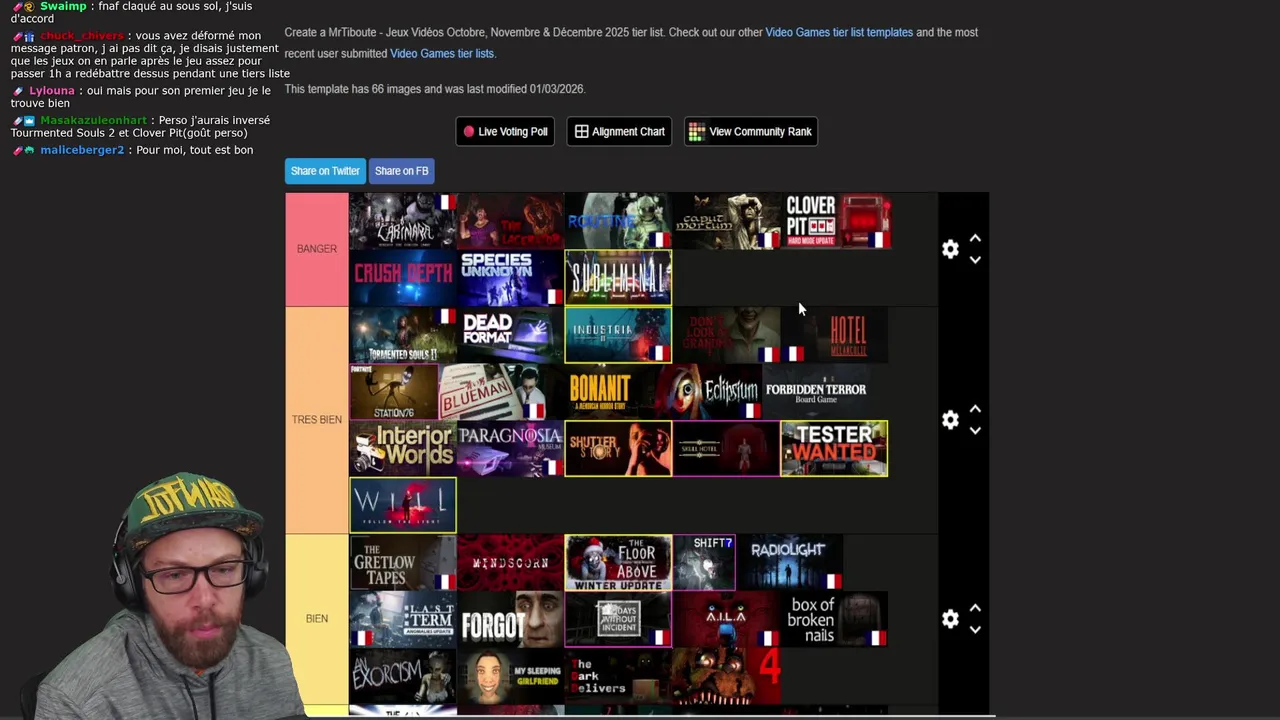Screen dimensions: 1280x720
Task: Click the Forgot game thumbnail
Action: pos(511,619)
